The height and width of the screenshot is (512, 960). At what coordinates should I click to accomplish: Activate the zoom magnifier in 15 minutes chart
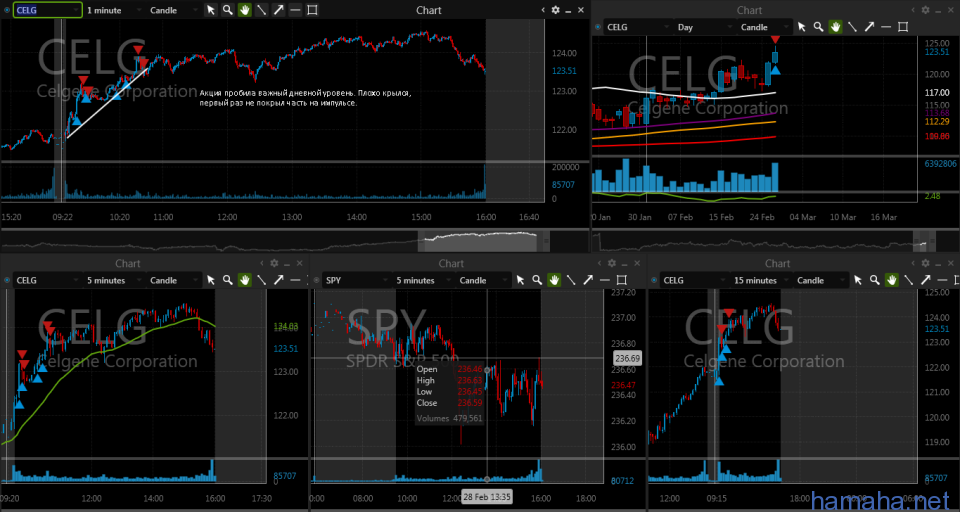tap(874, 280)
